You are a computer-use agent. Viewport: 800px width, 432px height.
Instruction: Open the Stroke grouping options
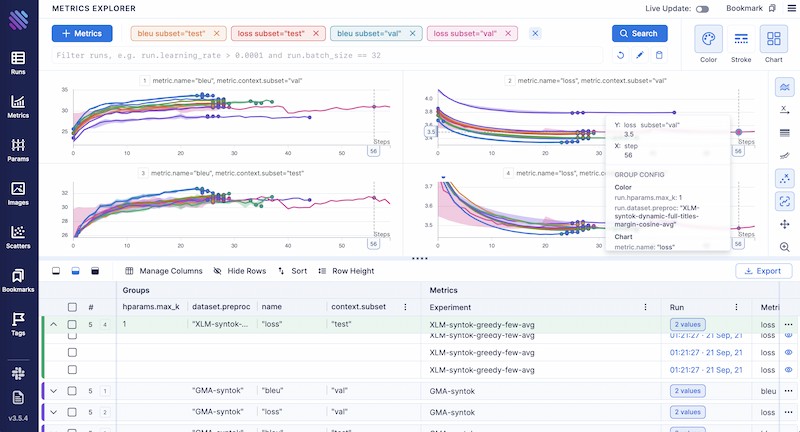point(741,44)
